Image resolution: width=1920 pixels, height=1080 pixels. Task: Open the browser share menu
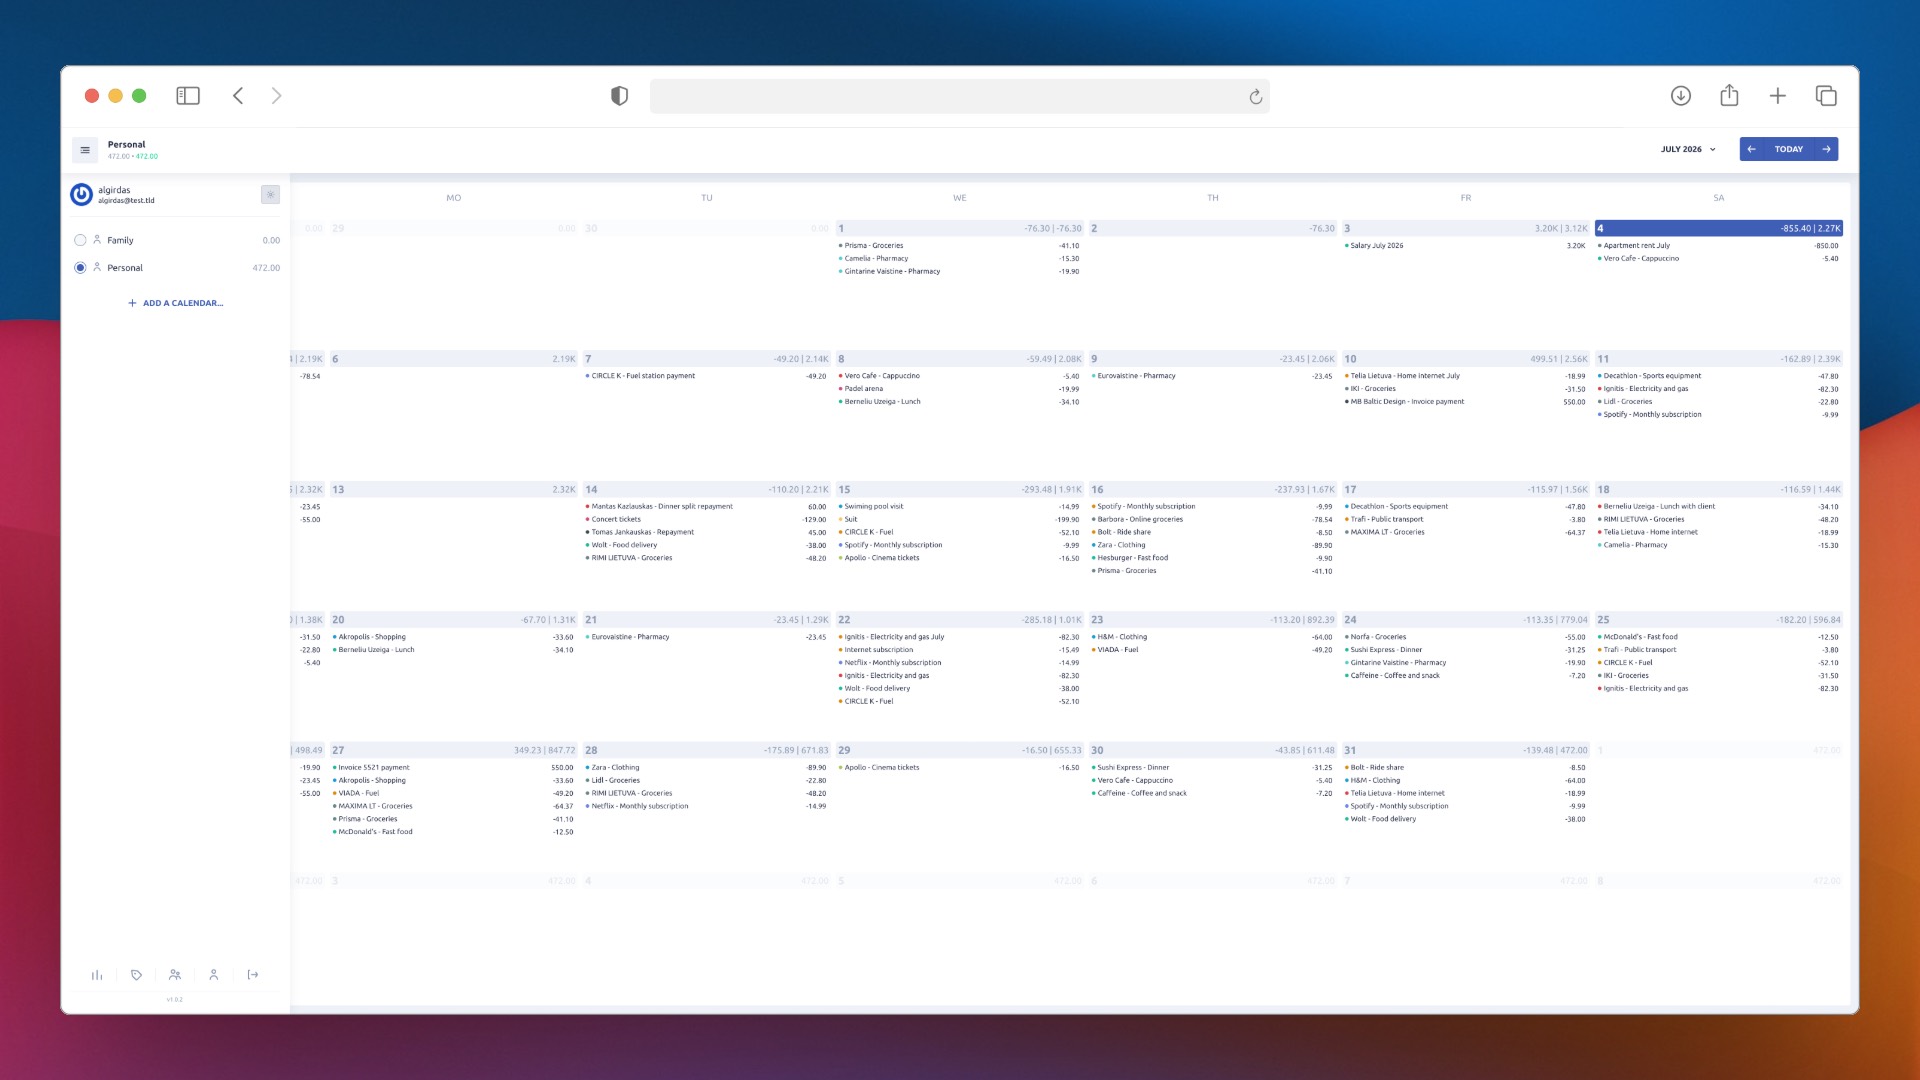1729,95
